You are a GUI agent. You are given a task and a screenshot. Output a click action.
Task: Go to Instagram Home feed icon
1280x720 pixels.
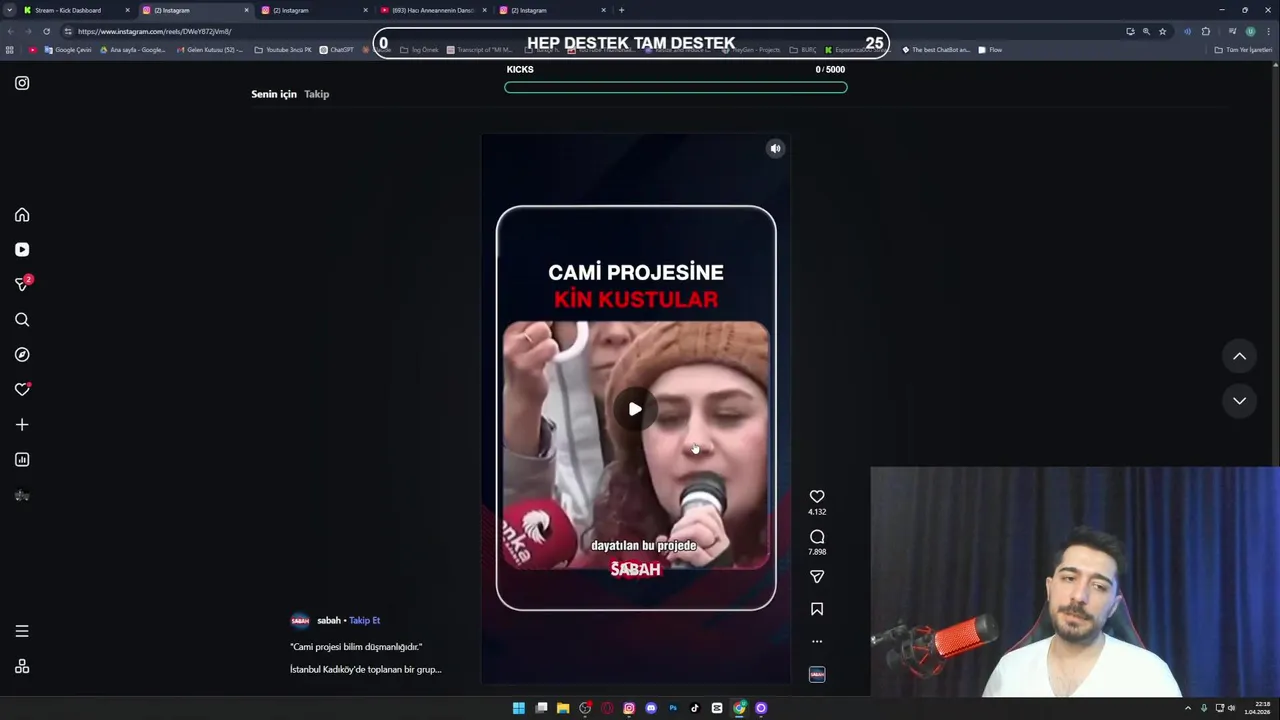pos(22,215)
